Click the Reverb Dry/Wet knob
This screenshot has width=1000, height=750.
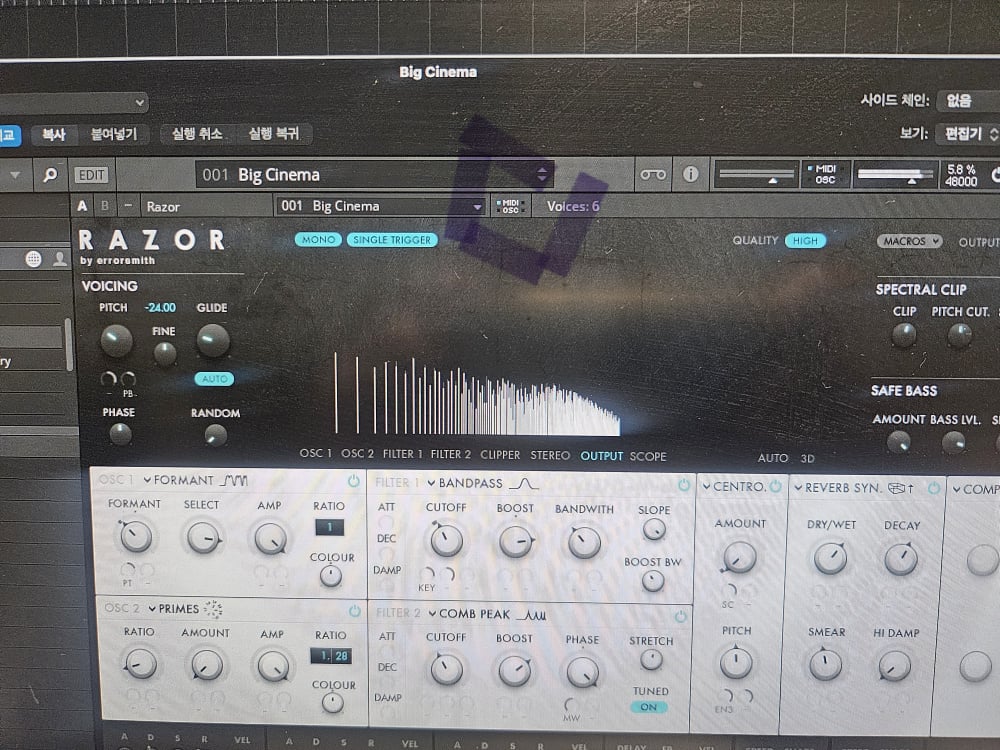point(830,558)
